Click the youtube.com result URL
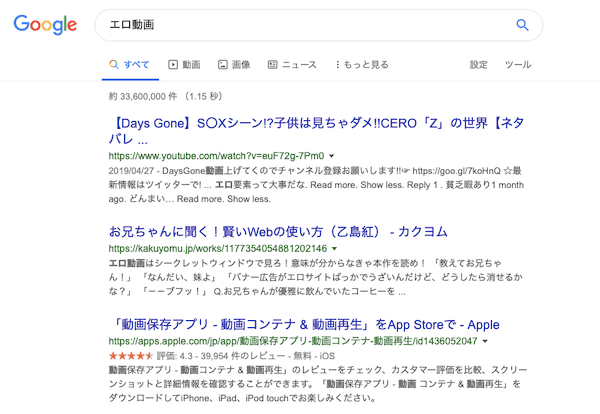This screenshot has width=600, height=414. (216, 156)
